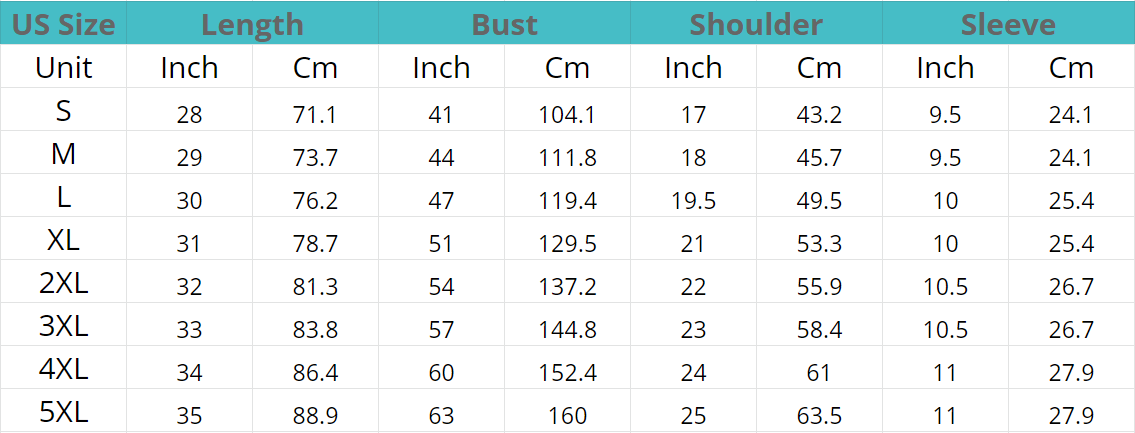1135x433 pixels.
Task: Click the S size row label
Action: (x=64, y=111)
